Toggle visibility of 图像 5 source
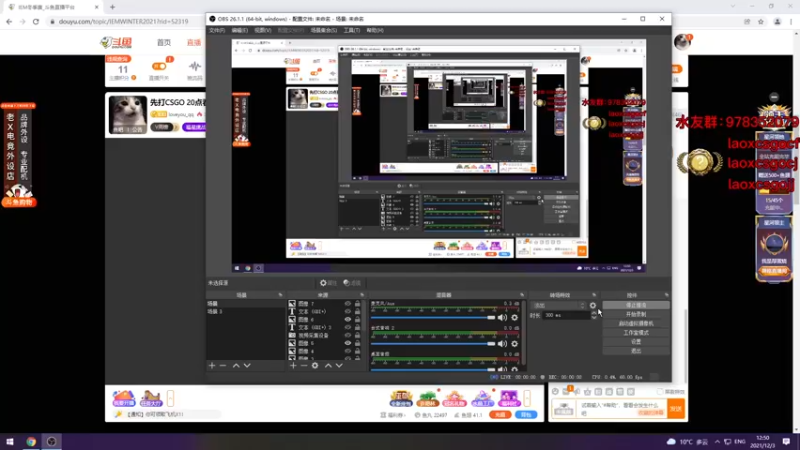 (x=347, y=343)
